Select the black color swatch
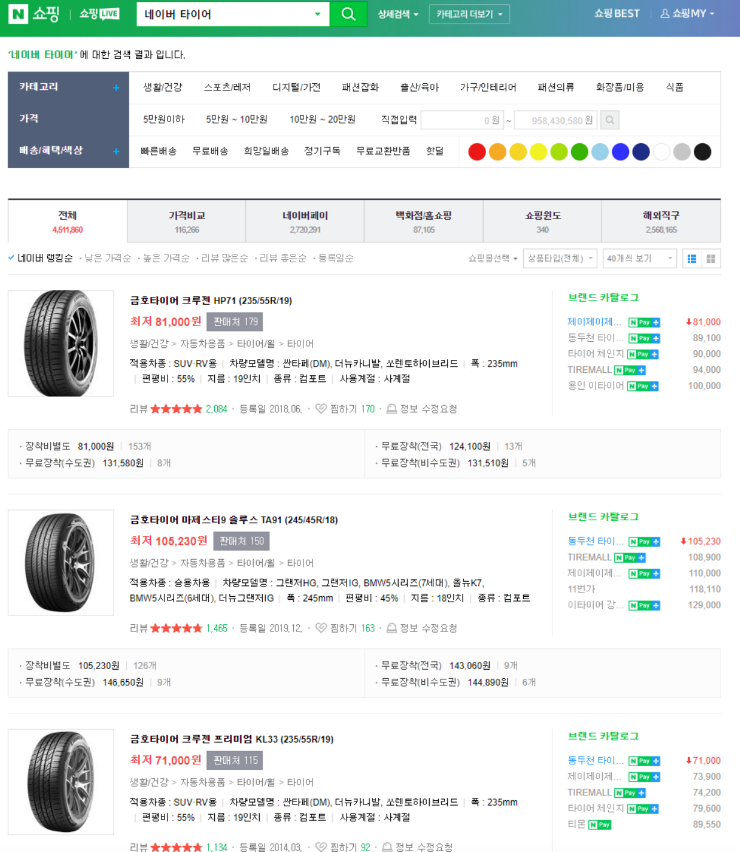740x852 pixels. pos(702,152)
